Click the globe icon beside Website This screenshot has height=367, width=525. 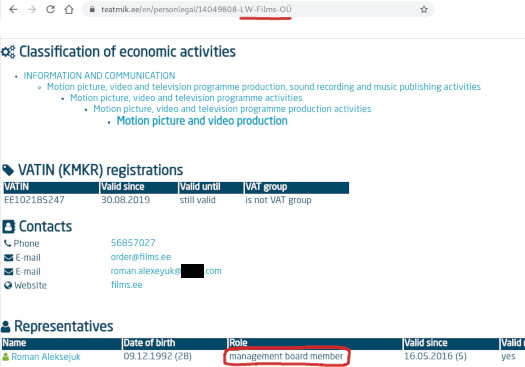[x=8, y=285]
